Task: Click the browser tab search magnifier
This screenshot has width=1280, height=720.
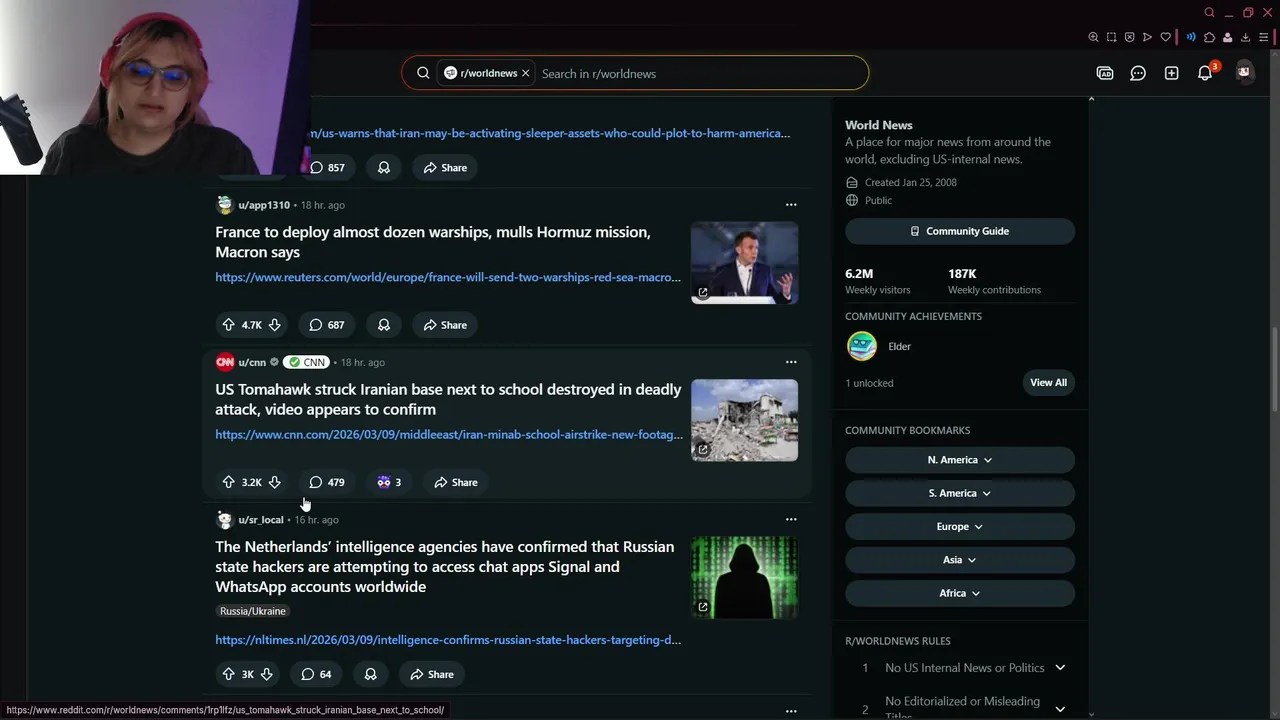Action: [x=1209, y=12]
